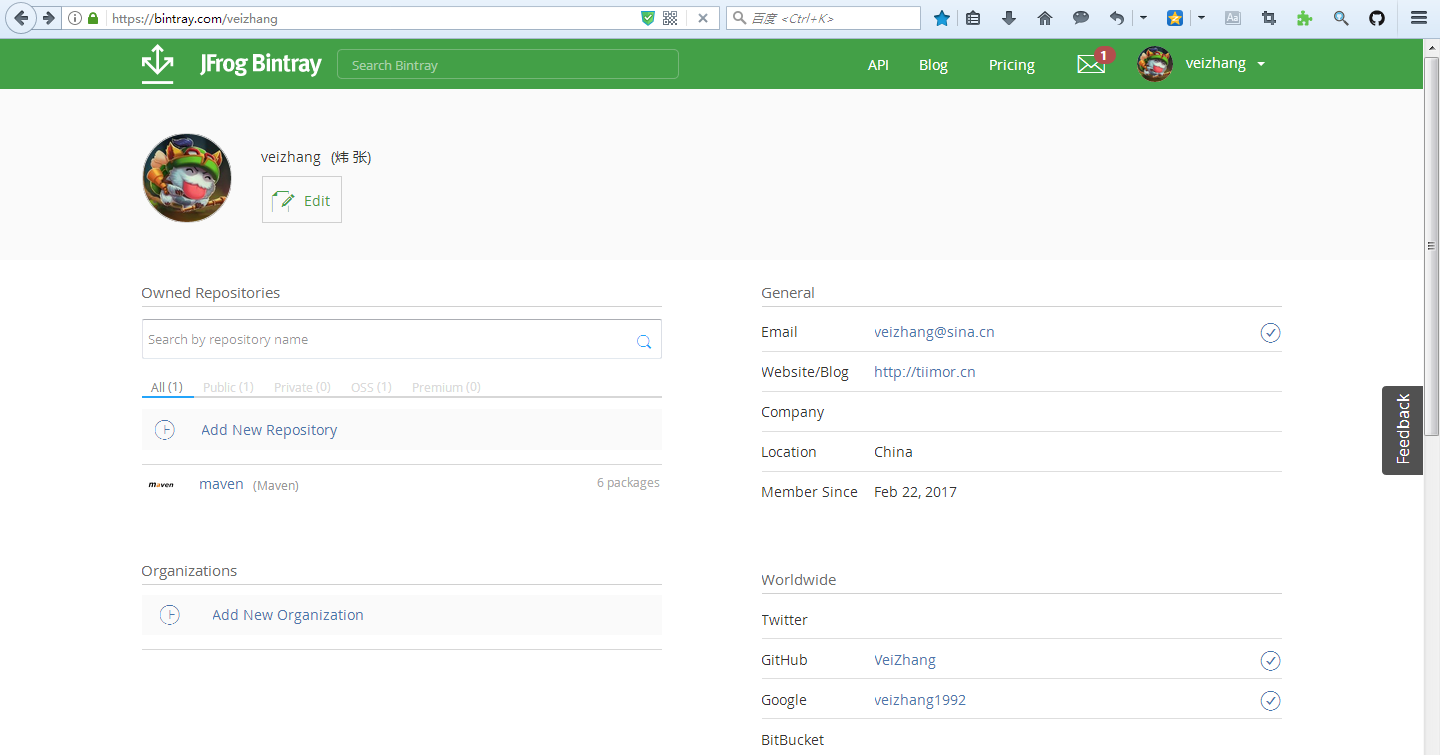Open site info icon in address bar
This screenshot has height=755, width=1440.
point(75,18)
